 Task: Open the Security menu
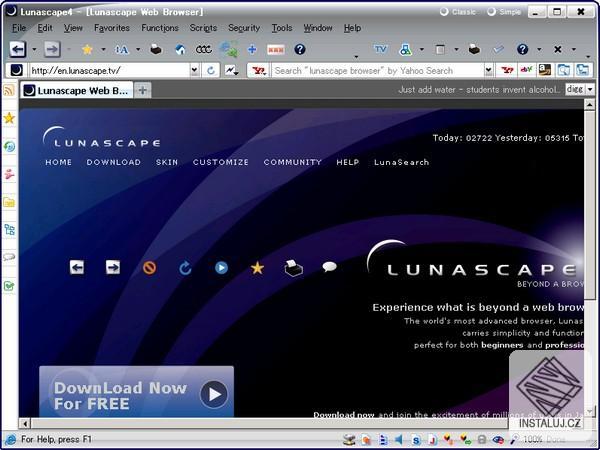click(x=244, y=28)
